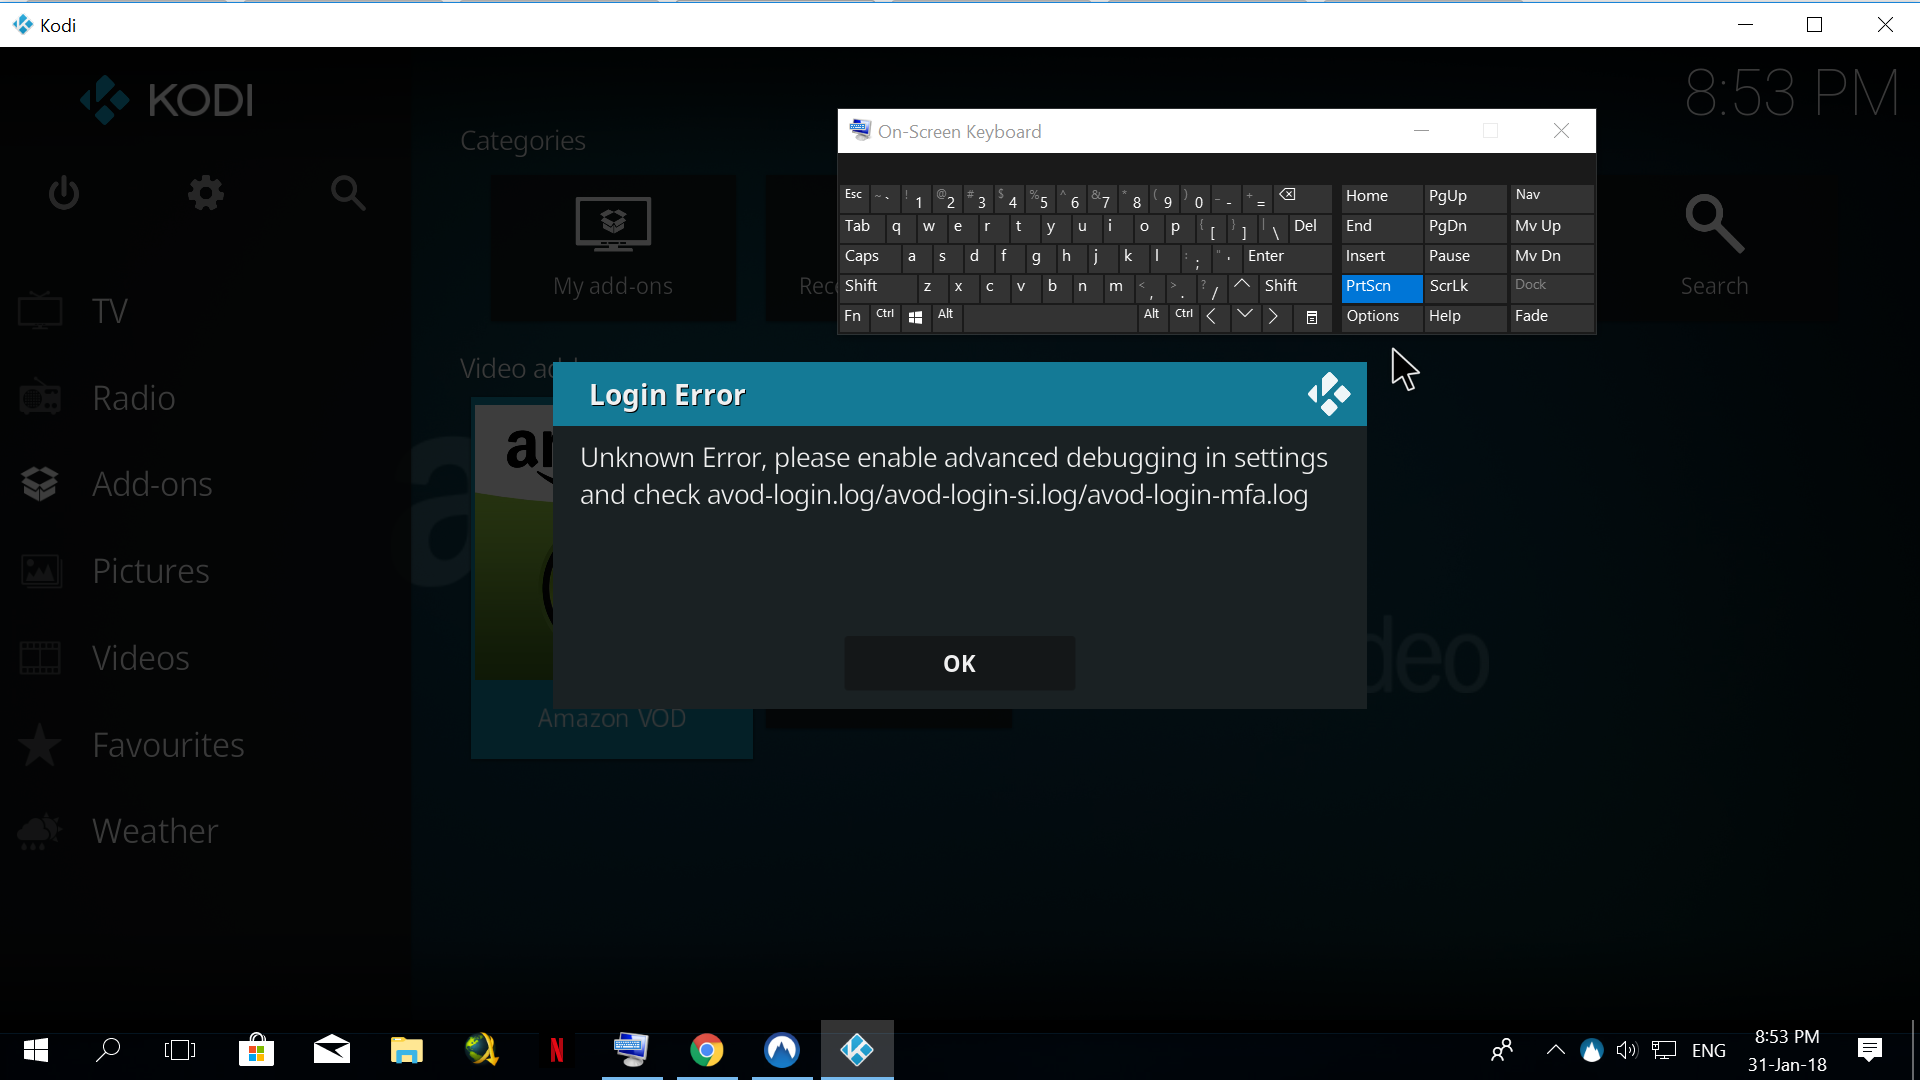Image resolution: width=1920 pixels, height=1080 pixels.
Task: Open My add-ons category tile
Action: (x=613, y=248)
